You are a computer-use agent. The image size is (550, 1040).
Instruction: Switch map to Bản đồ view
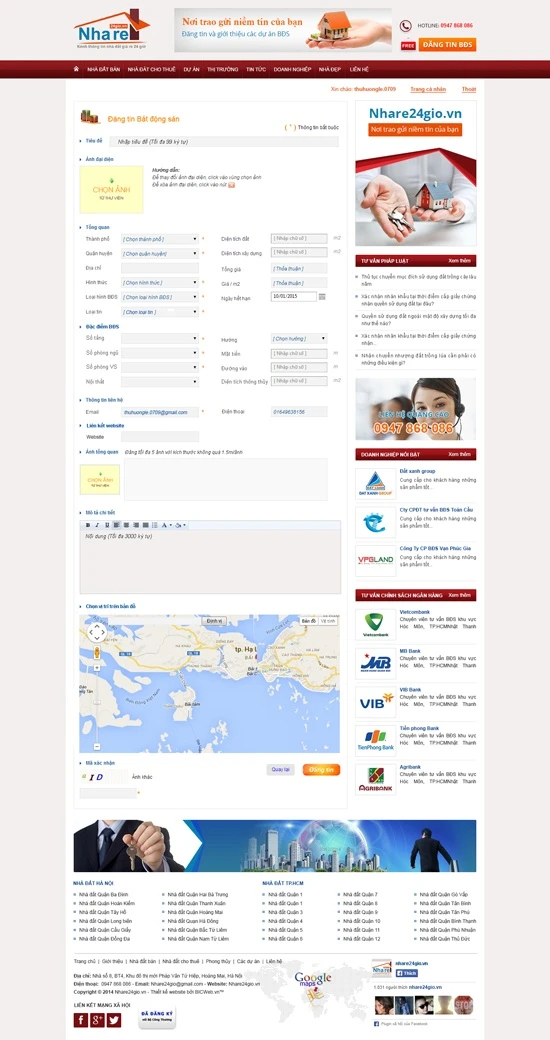click(309, 621)
